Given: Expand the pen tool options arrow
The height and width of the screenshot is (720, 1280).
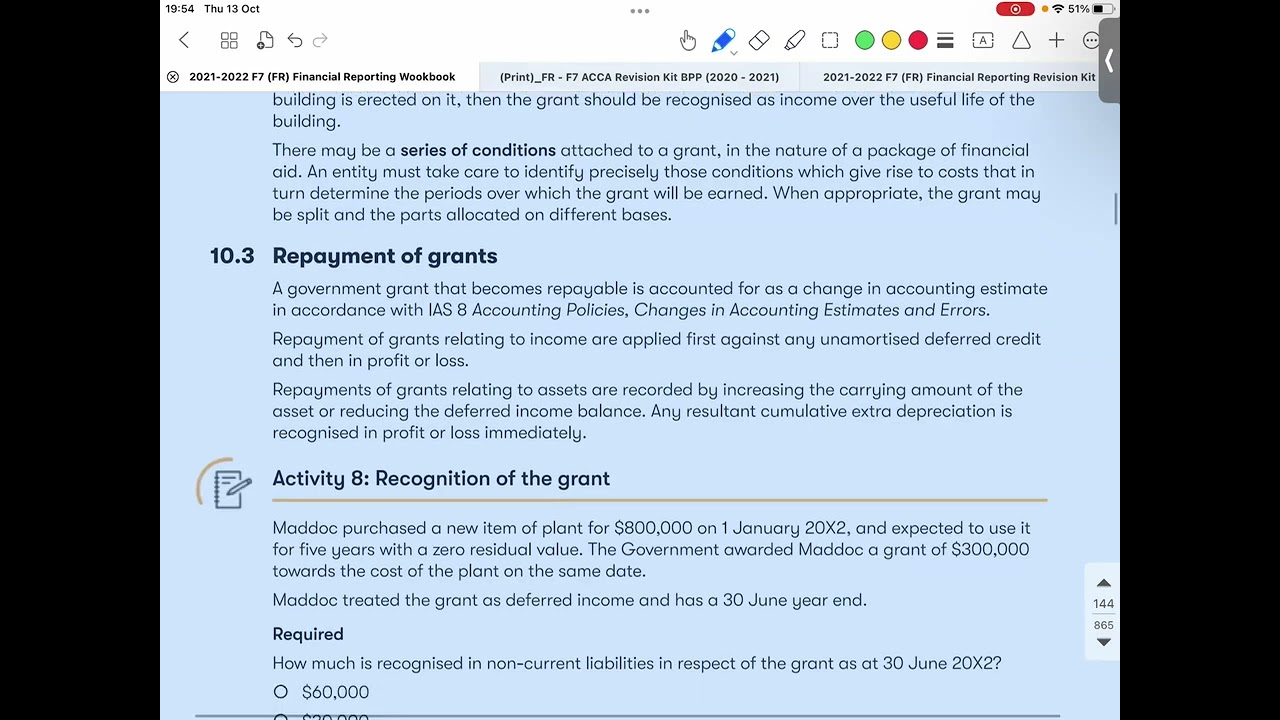Looking at the screenshot, I should [734, 52].
